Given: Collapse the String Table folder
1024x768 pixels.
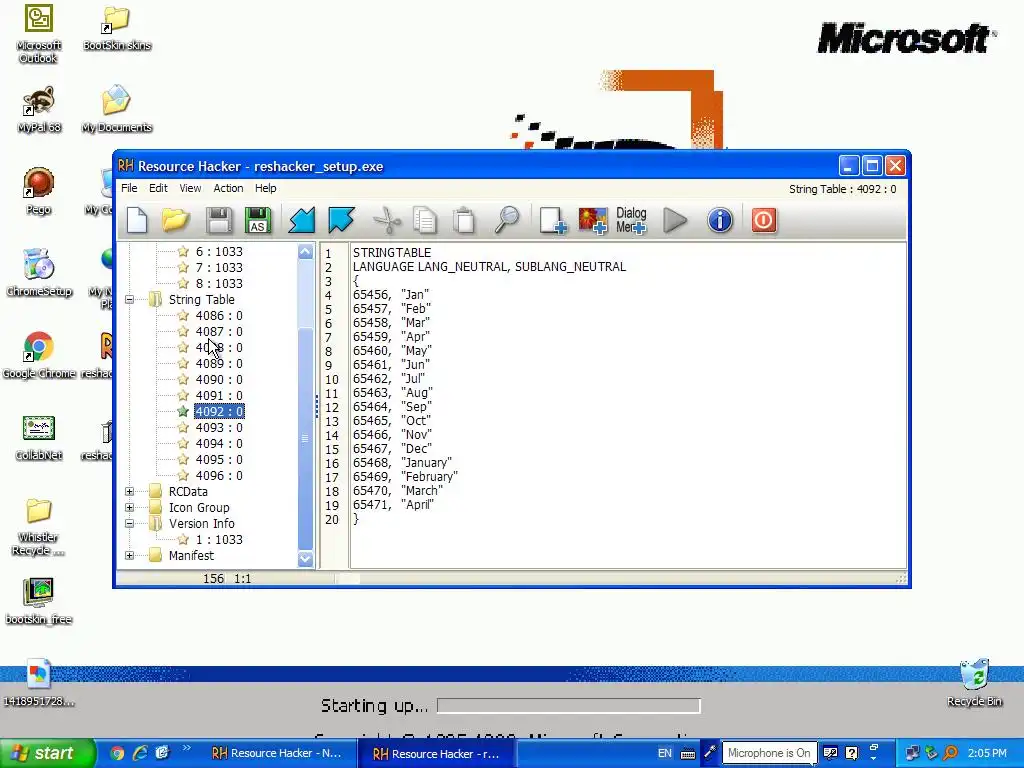Looking at the screenshot, I should coord(129,300).
